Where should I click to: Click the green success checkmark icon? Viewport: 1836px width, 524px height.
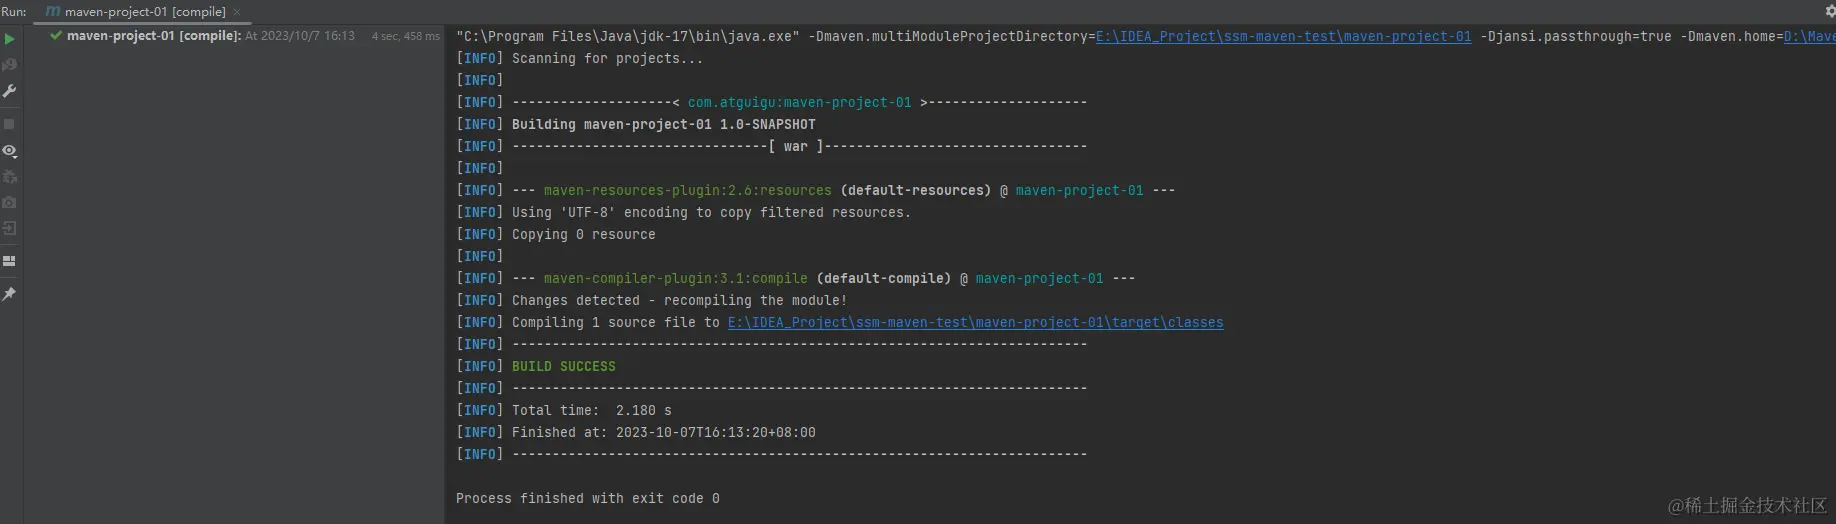click(x=56, y=36)
